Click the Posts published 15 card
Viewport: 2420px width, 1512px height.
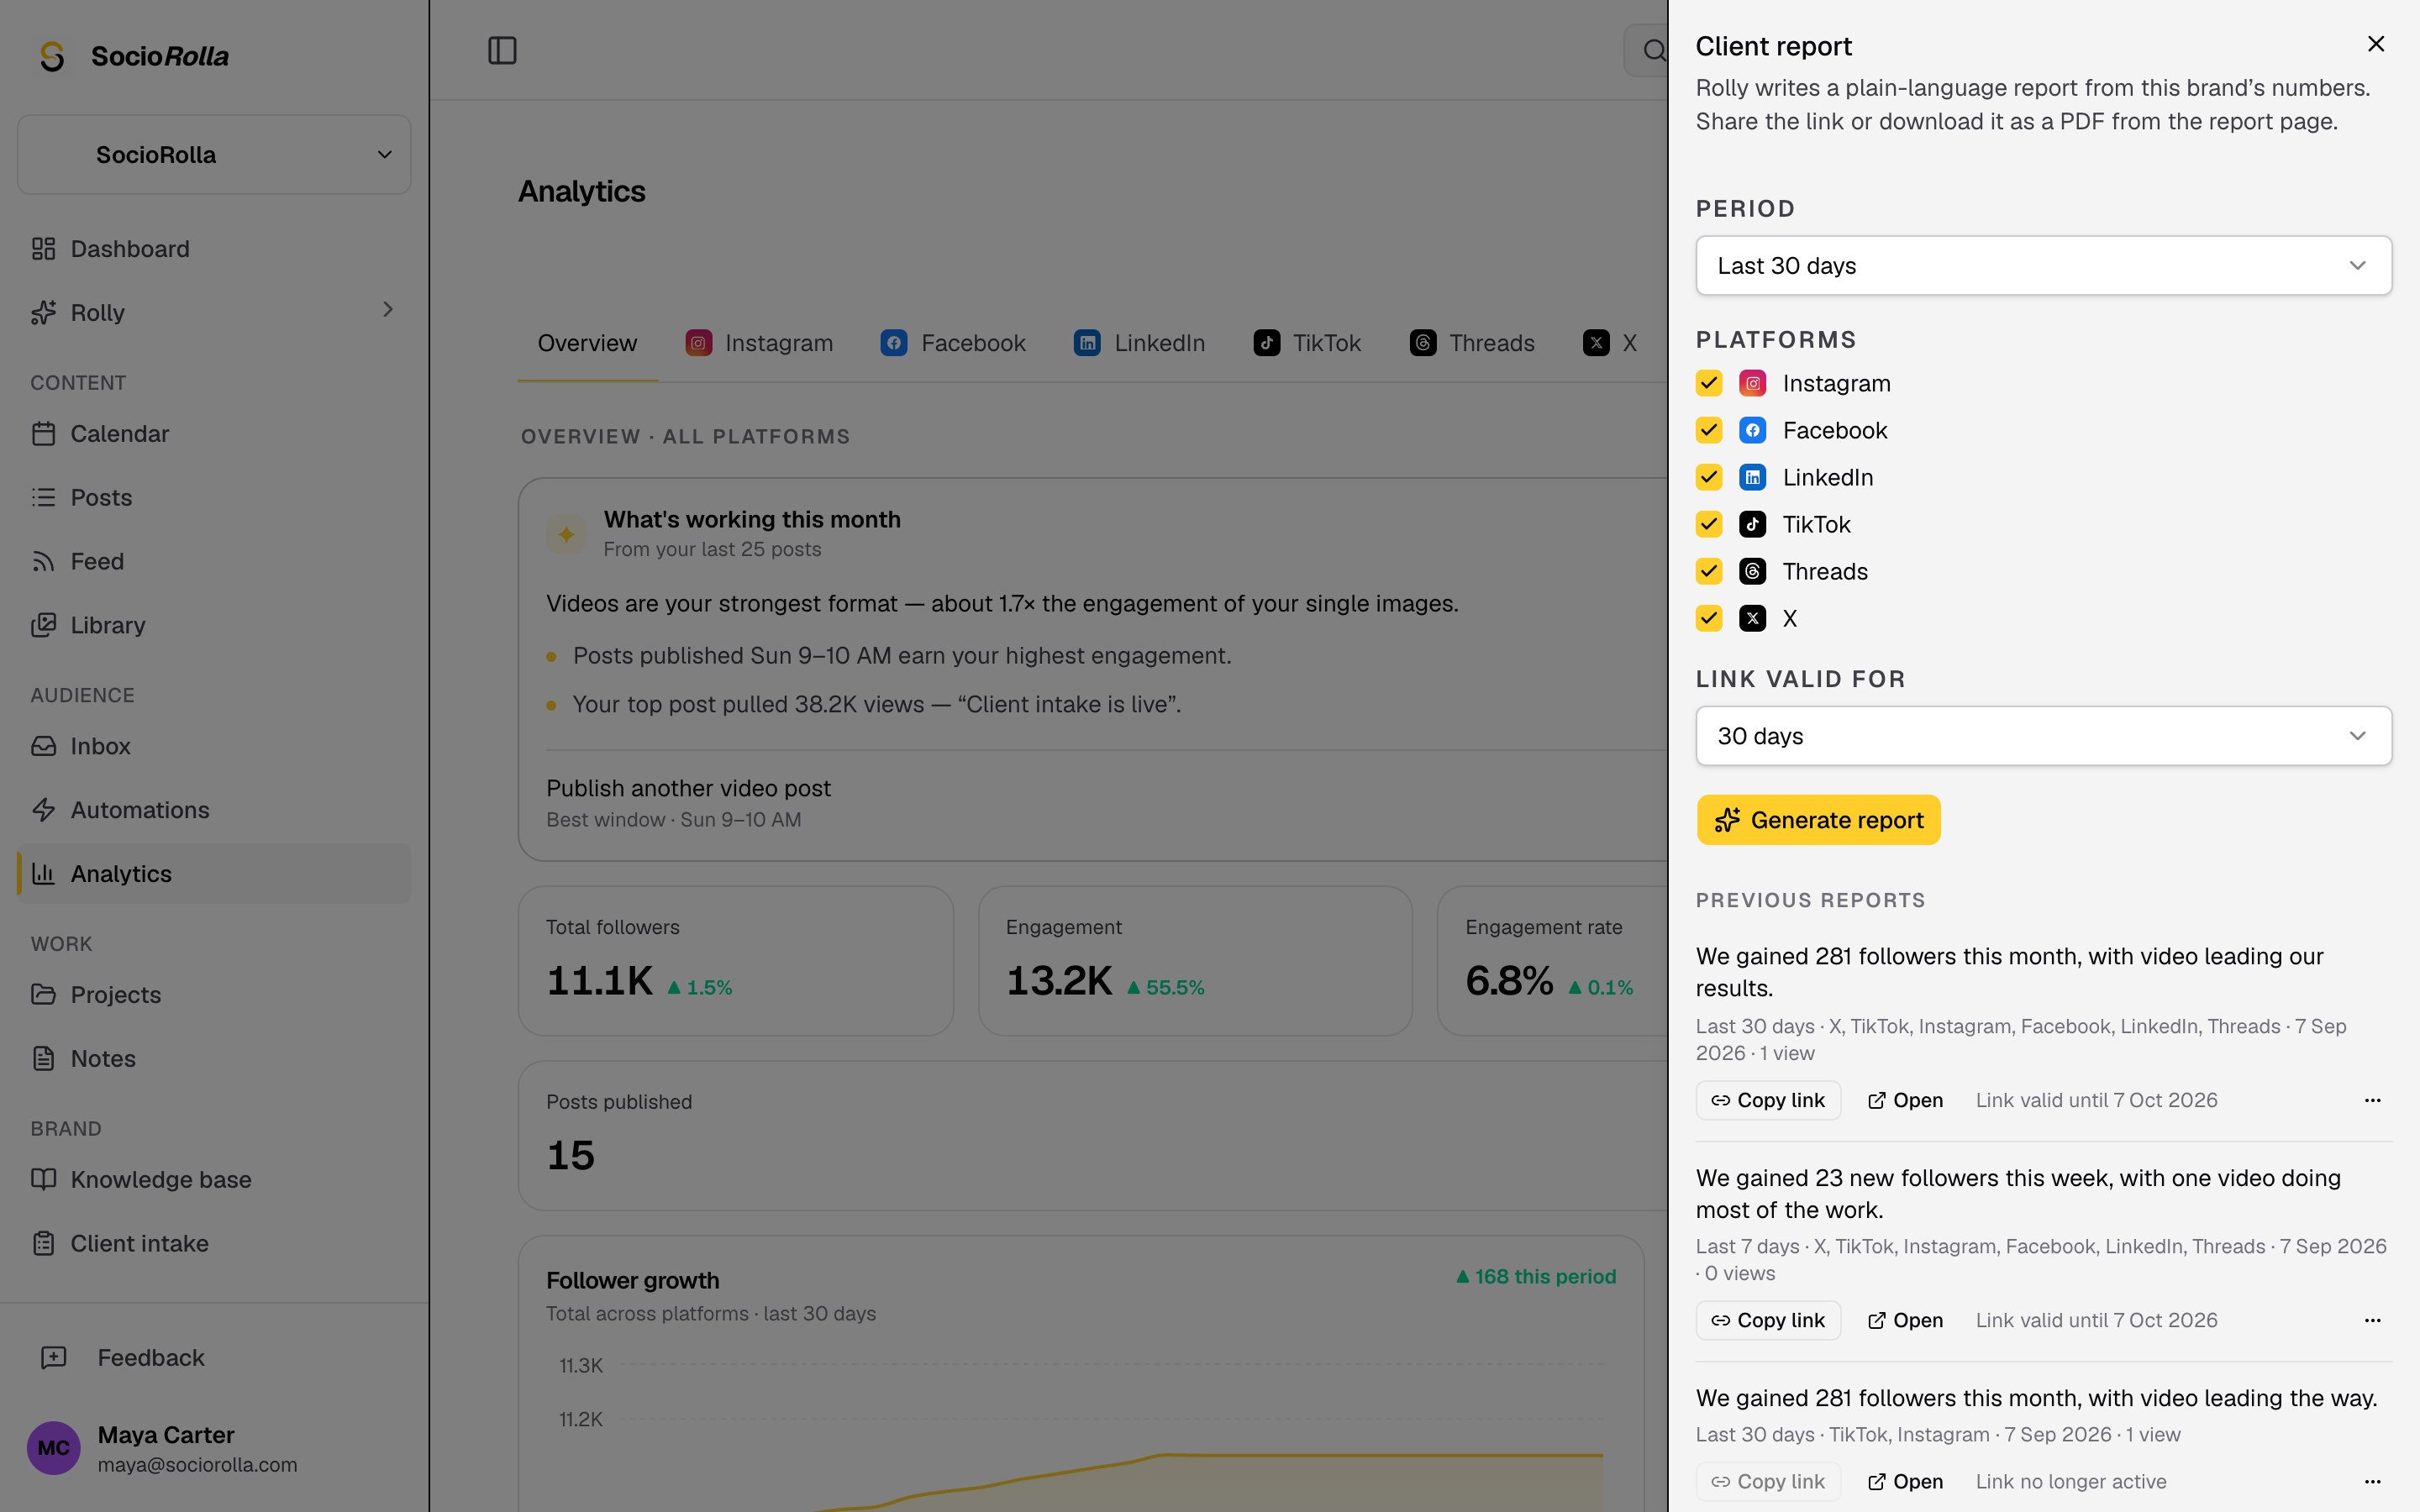[1093, 1136]
